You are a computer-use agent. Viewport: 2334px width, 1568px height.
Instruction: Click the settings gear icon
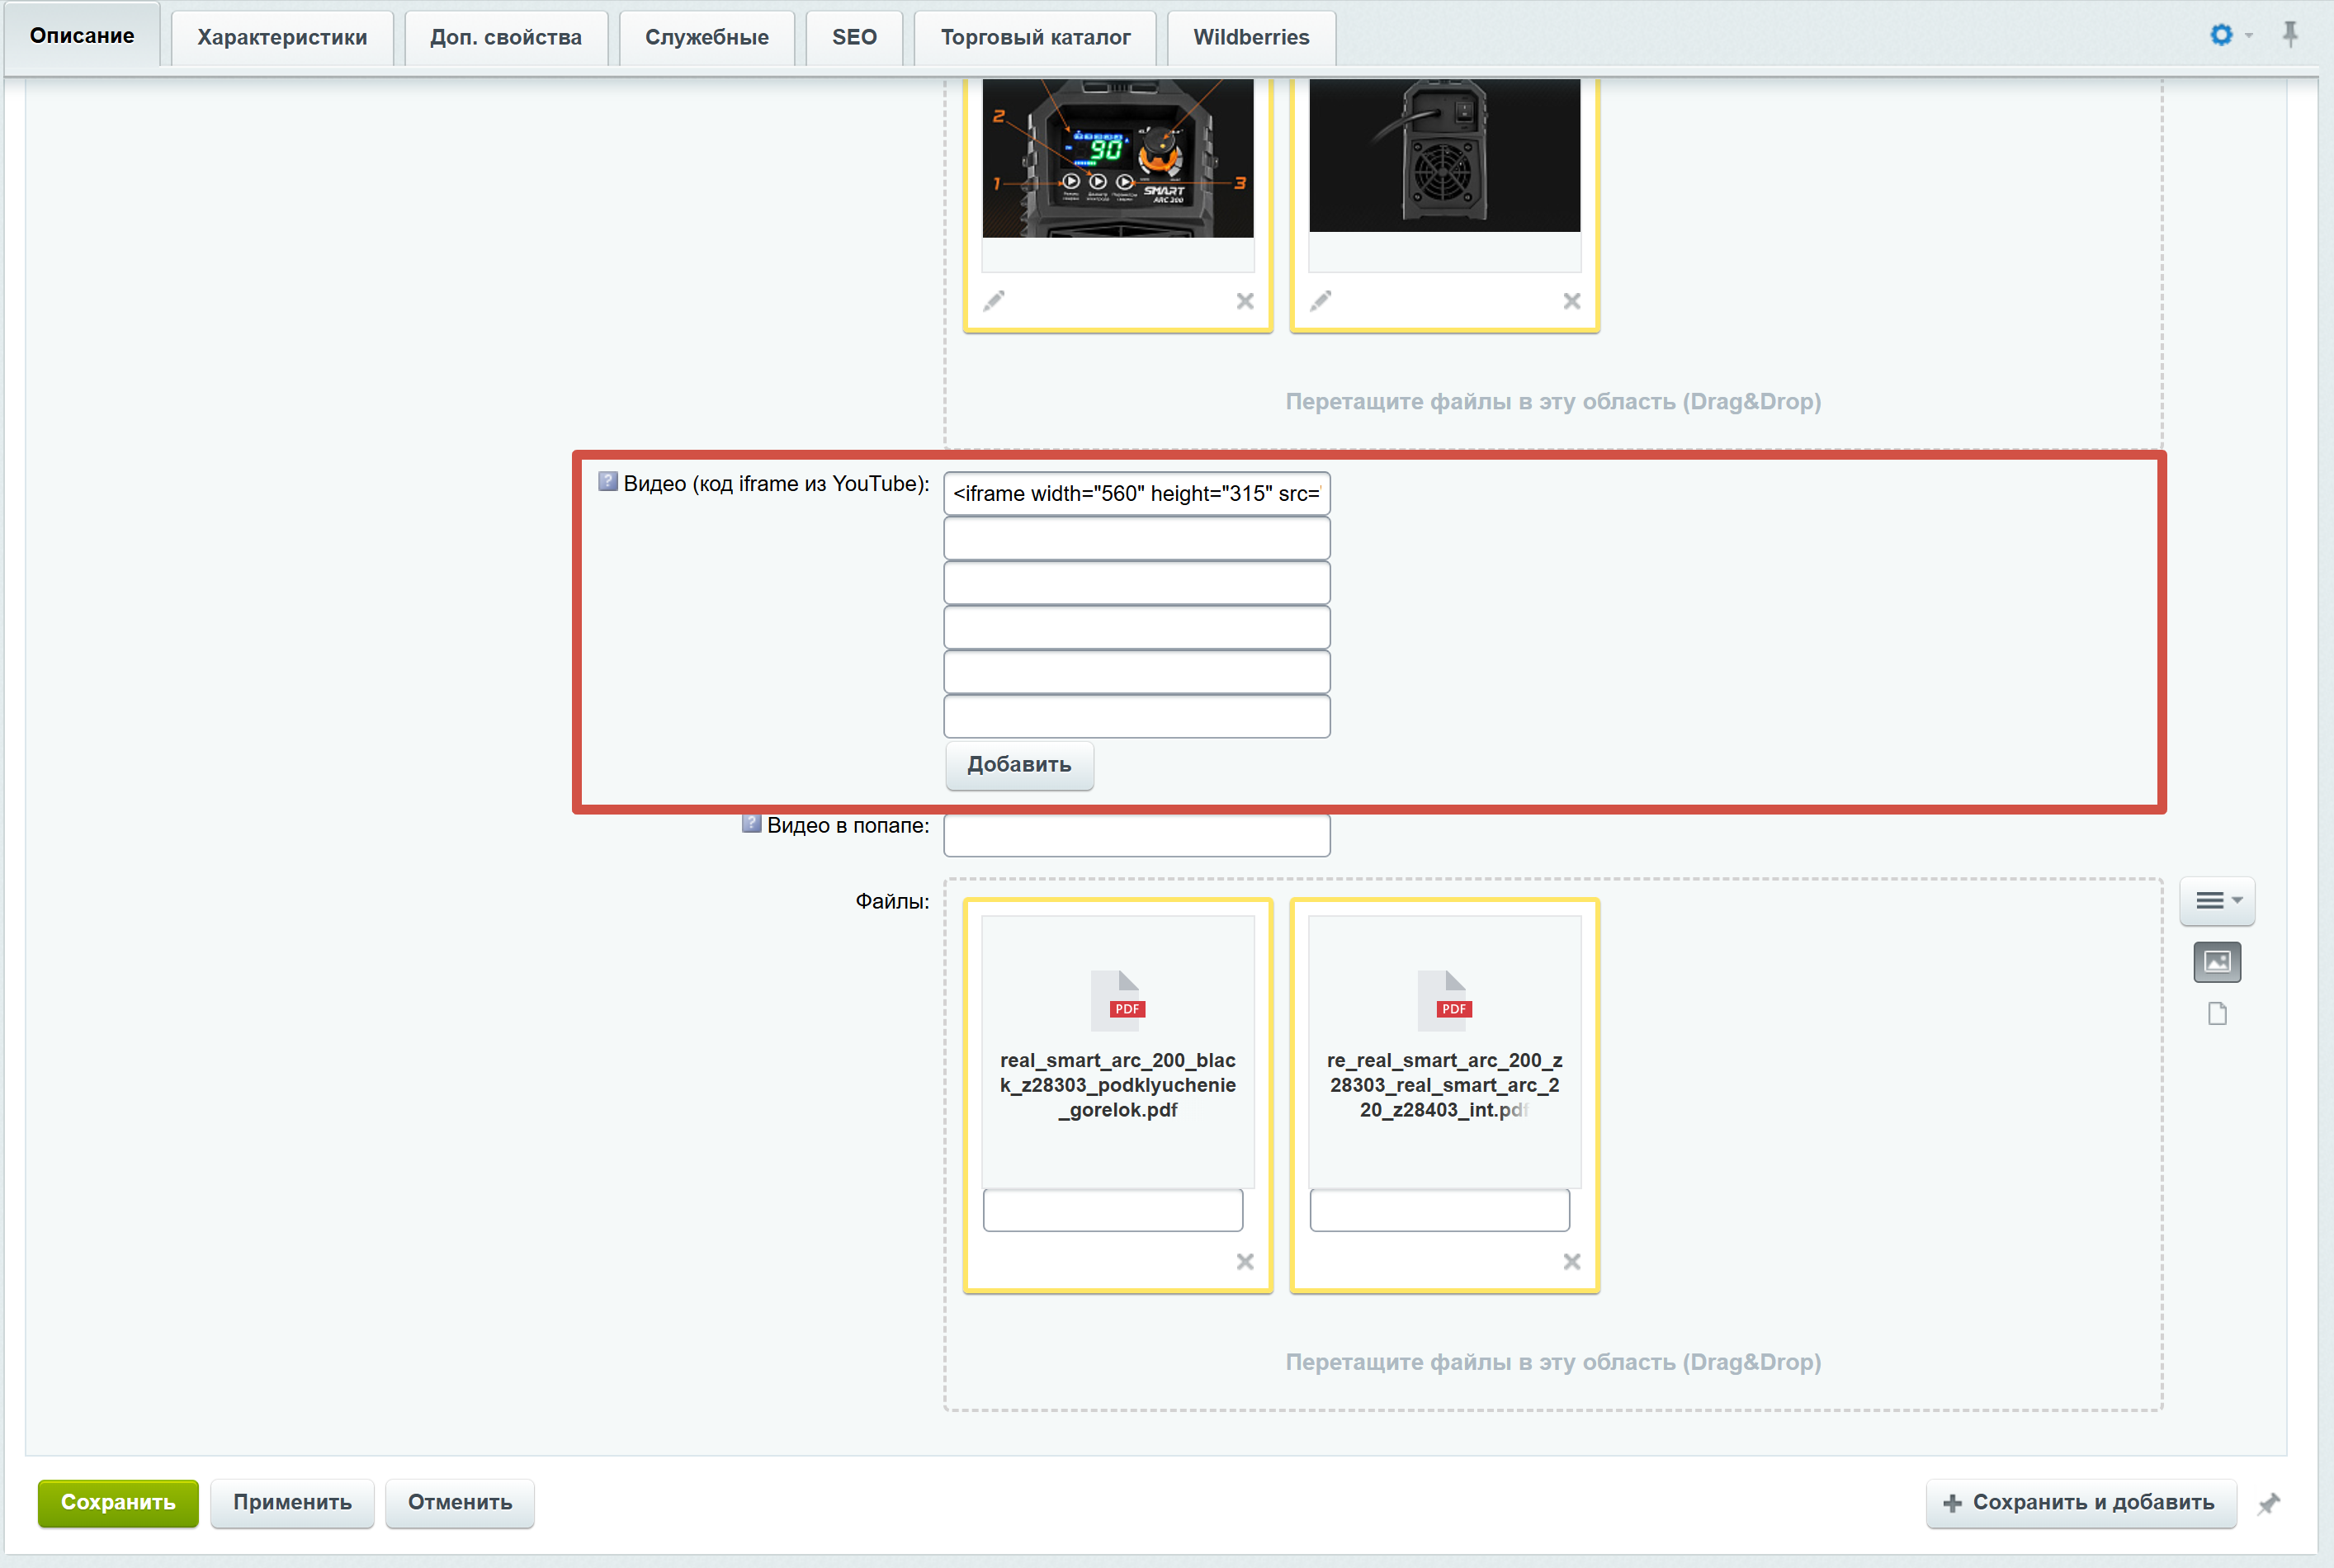[x=2220, y=35]
